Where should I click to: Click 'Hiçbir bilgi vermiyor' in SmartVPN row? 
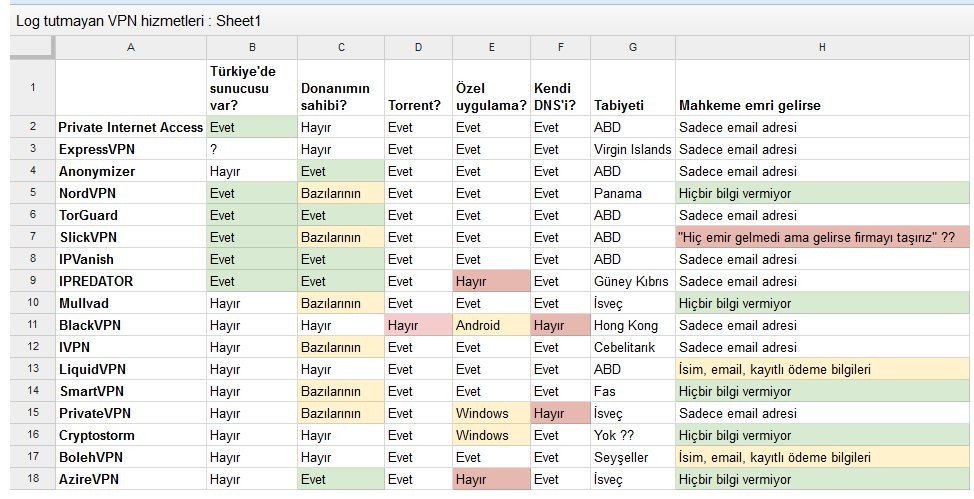tap(822, 391)
